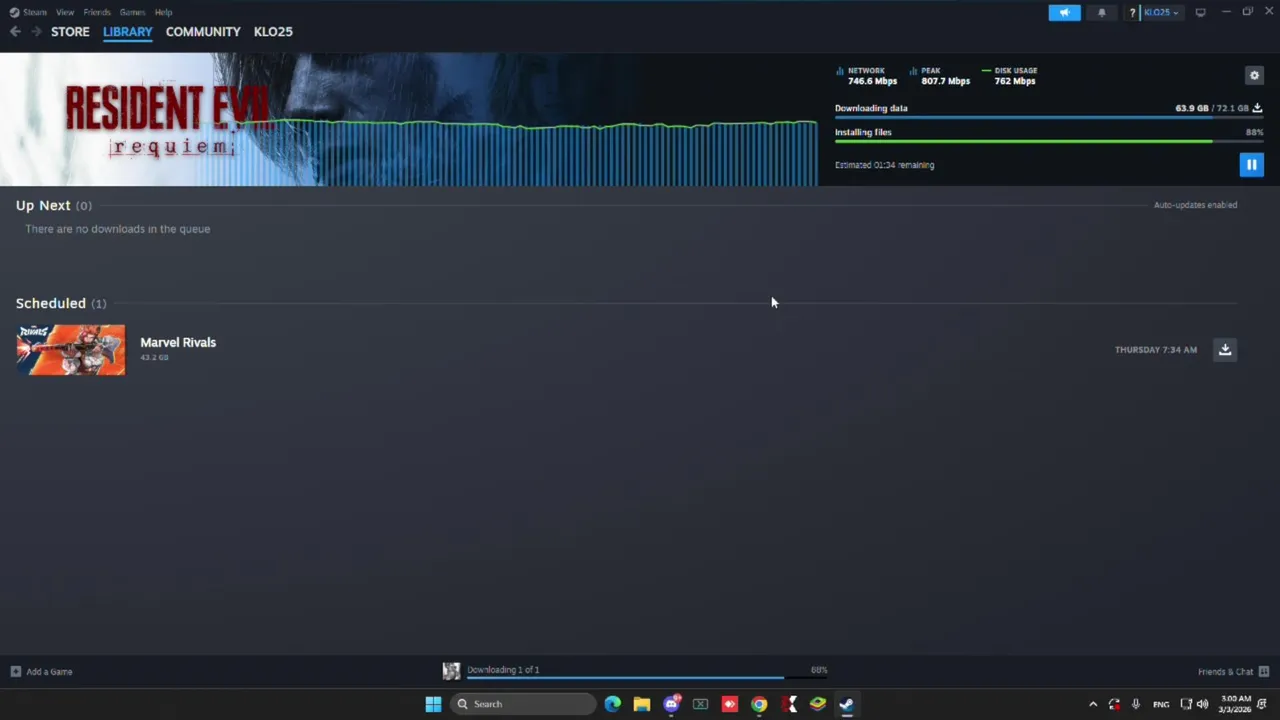
Task: Click the microphone tray icon
Action: [x=1135, y=704]
